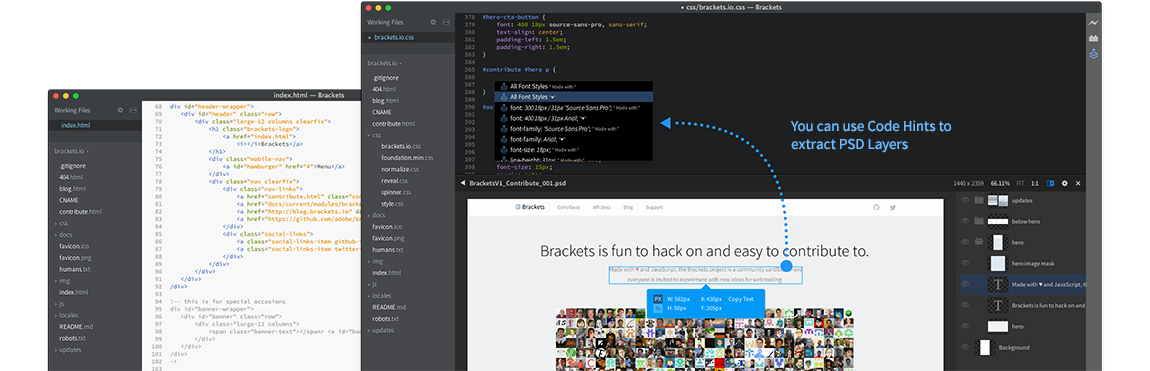
Task: Select percent unit in measurement popup
Action: click(x=658, y=309)
